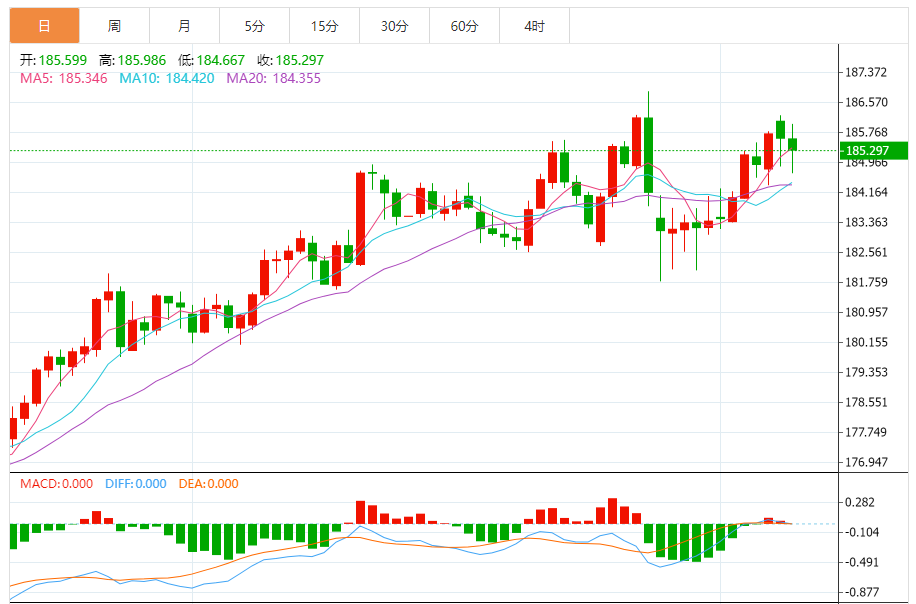916x604 pixels.
Task: Switch to the 月 monthly tab
Action: (x=184, y=26)
